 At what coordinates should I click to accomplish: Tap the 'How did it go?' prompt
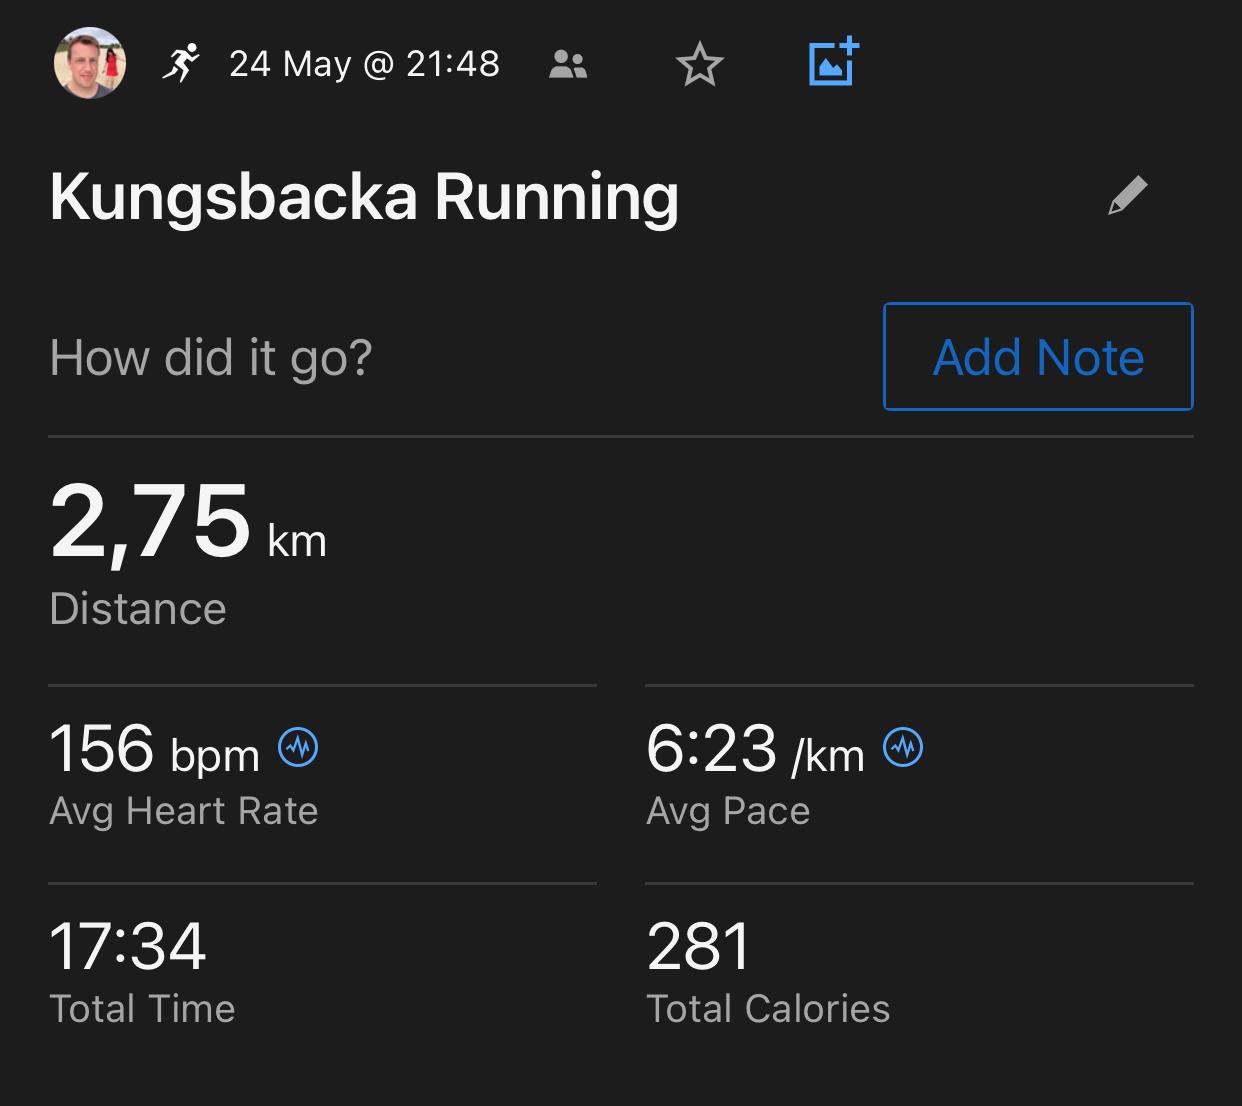(x=211, y=358)
